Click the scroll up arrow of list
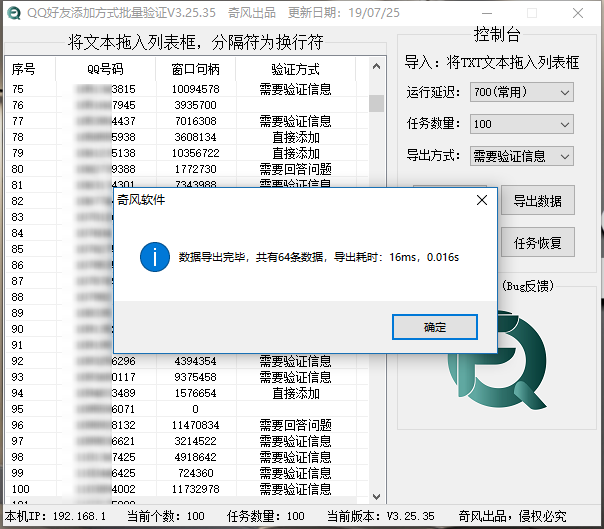604x529 pixels. click(x=376, y=67)
